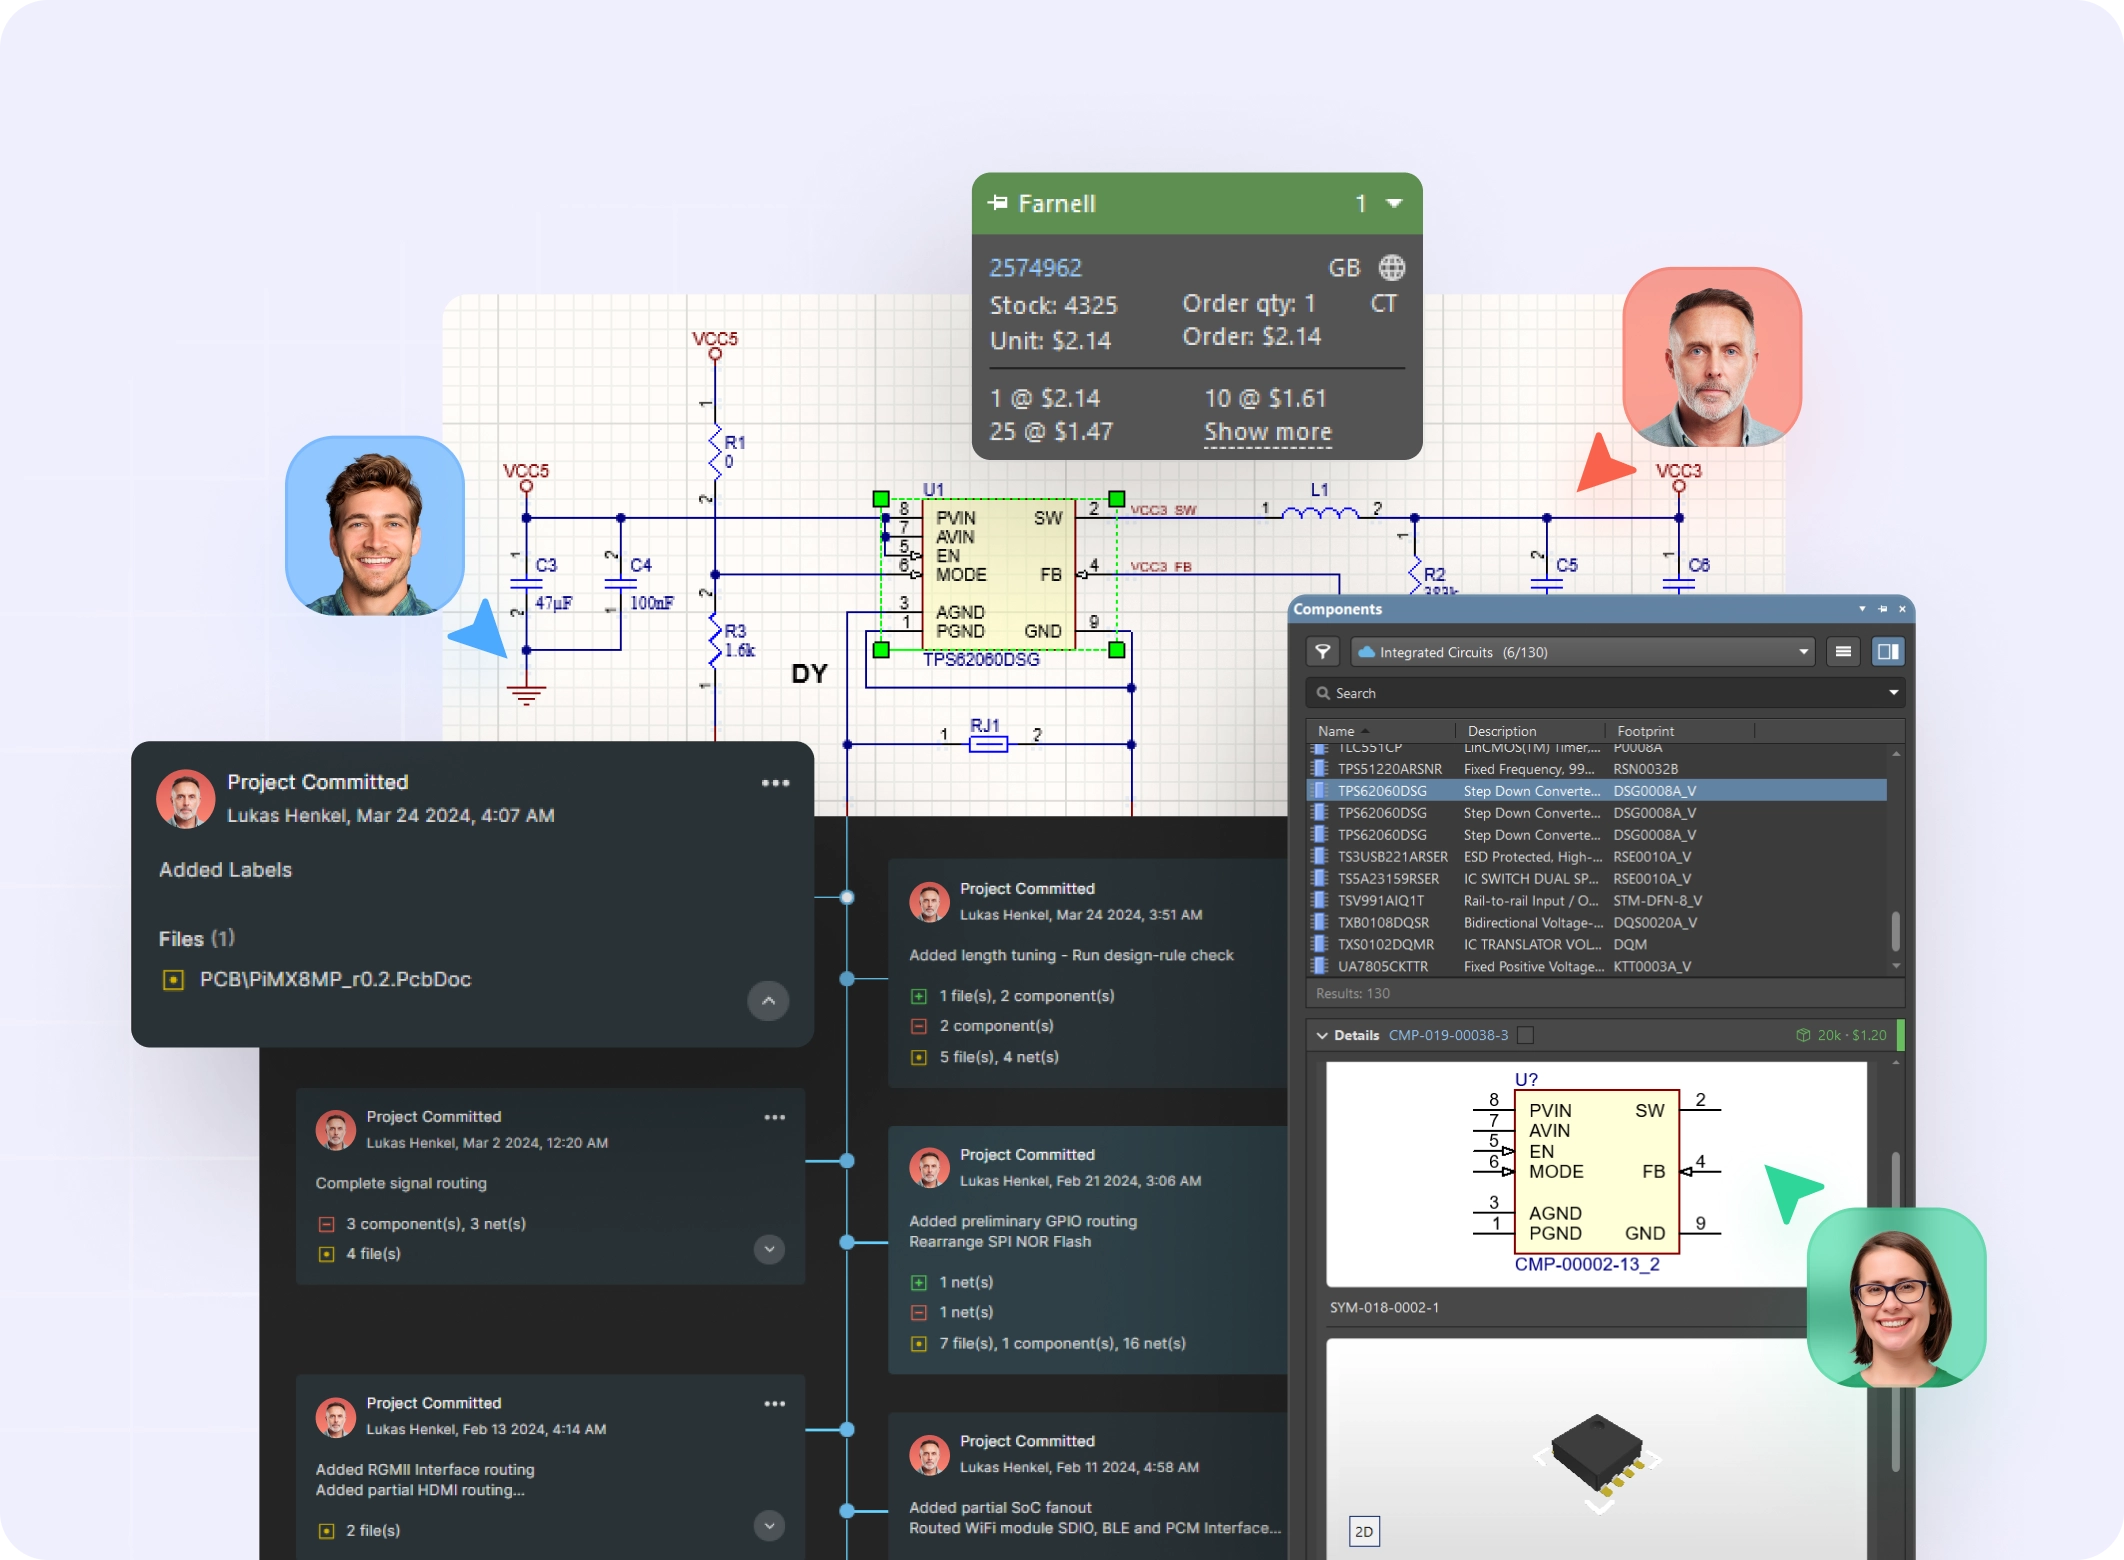Click the Components Search field
This screenshot has height=1560, width=2124.
coord(1605,693)
